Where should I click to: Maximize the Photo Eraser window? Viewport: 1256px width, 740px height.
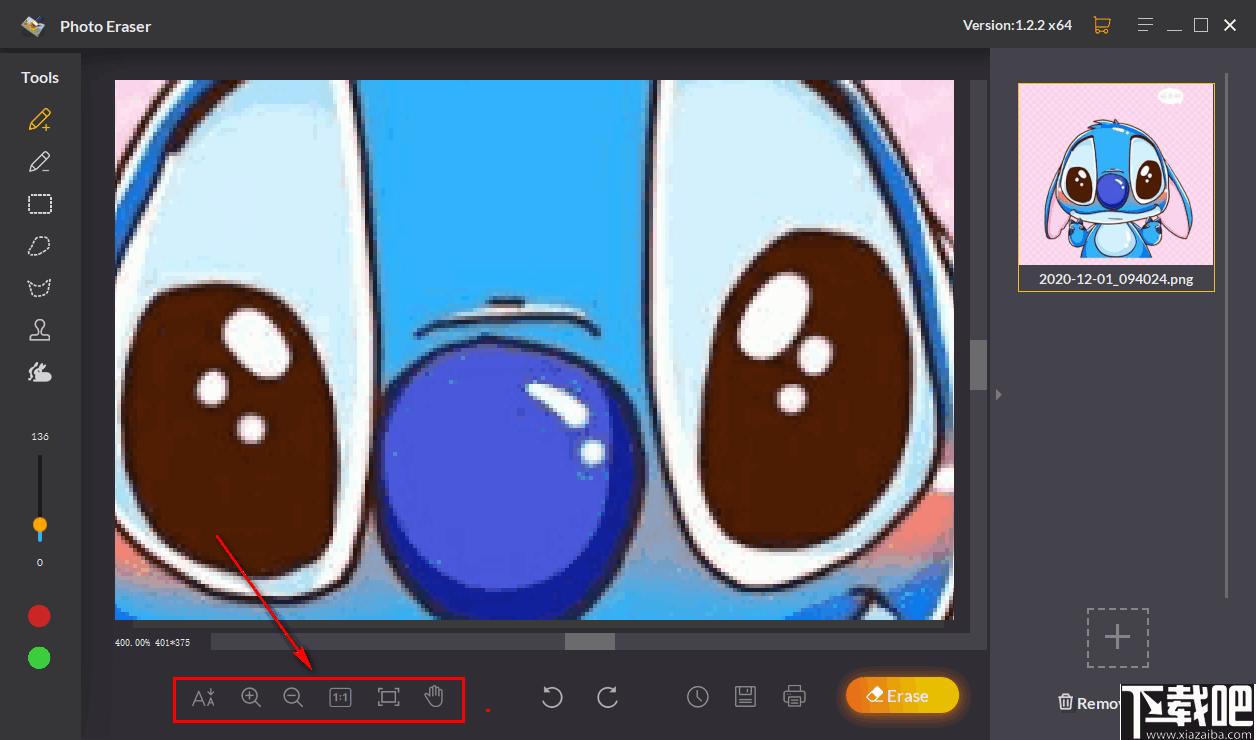coord(1201,25)
